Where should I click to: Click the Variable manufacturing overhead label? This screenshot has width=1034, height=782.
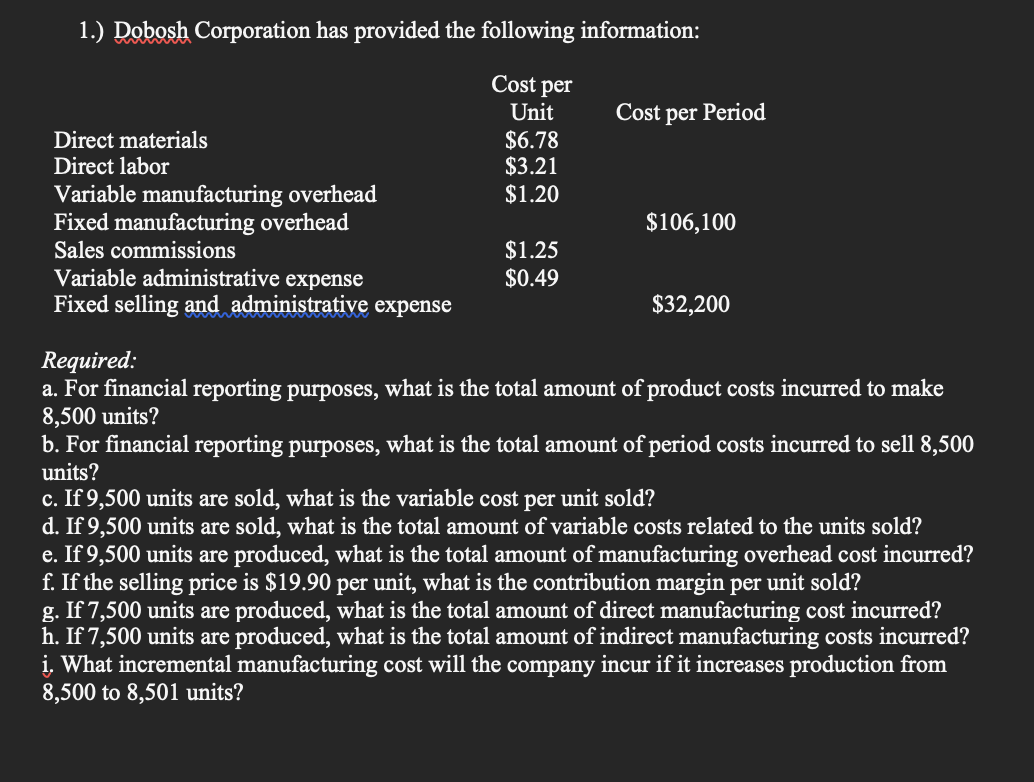pos(215,195)
